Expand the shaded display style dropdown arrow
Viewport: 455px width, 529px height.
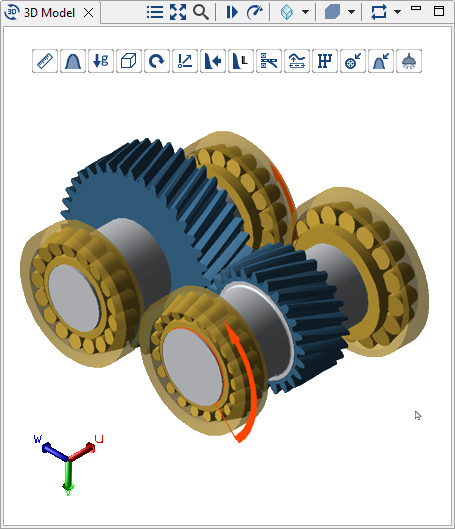coord(351,12)
